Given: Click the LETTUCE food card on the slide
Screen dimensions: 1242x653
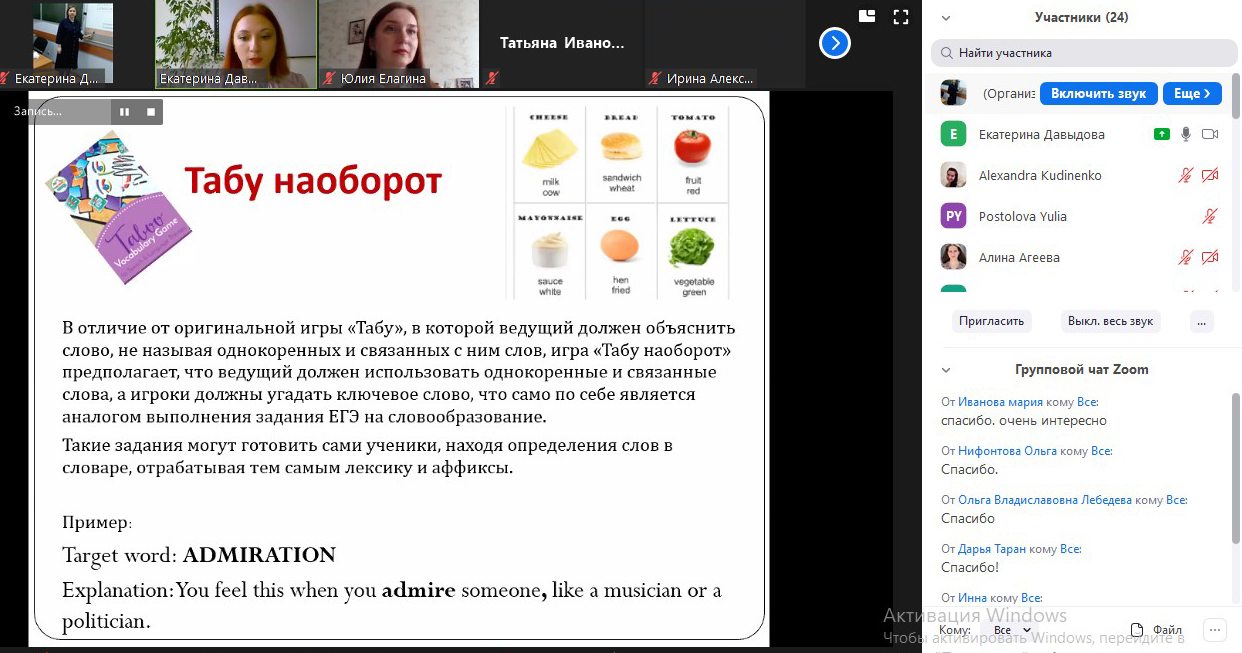Looking at the screenshot, I should point(692,253).
